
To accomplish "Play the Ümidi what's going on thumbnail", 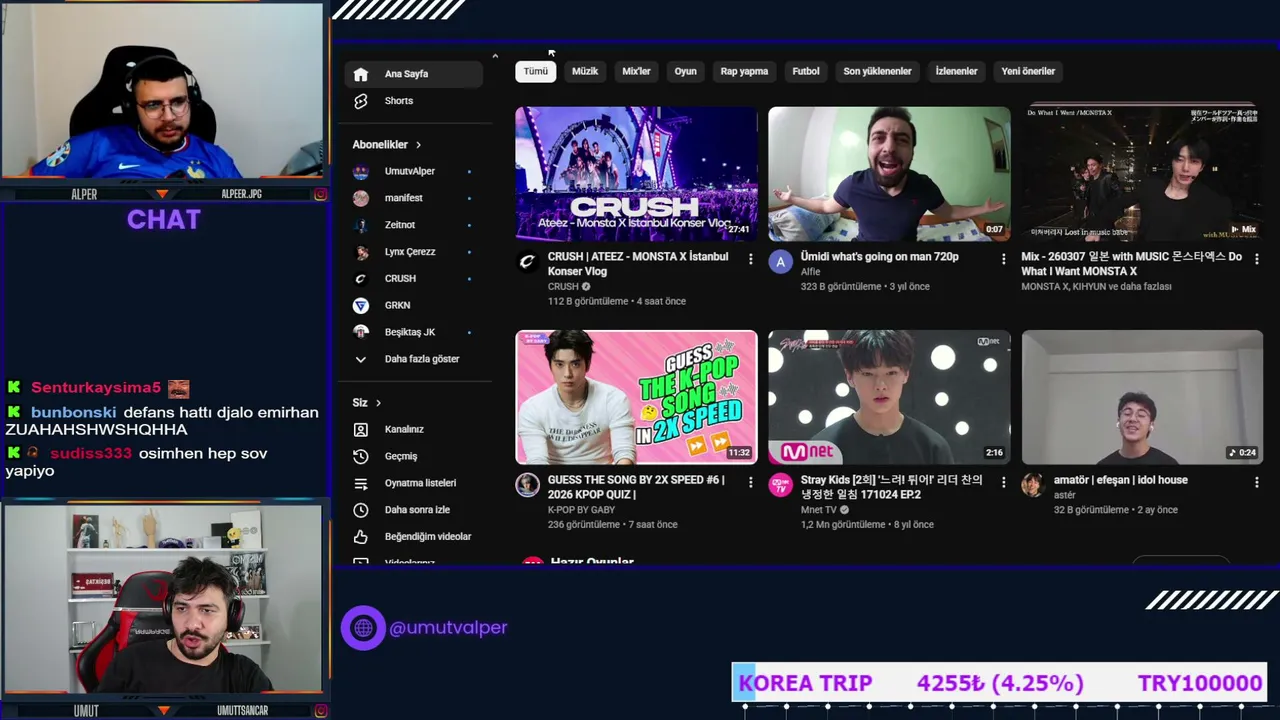I will coord(889,174).
